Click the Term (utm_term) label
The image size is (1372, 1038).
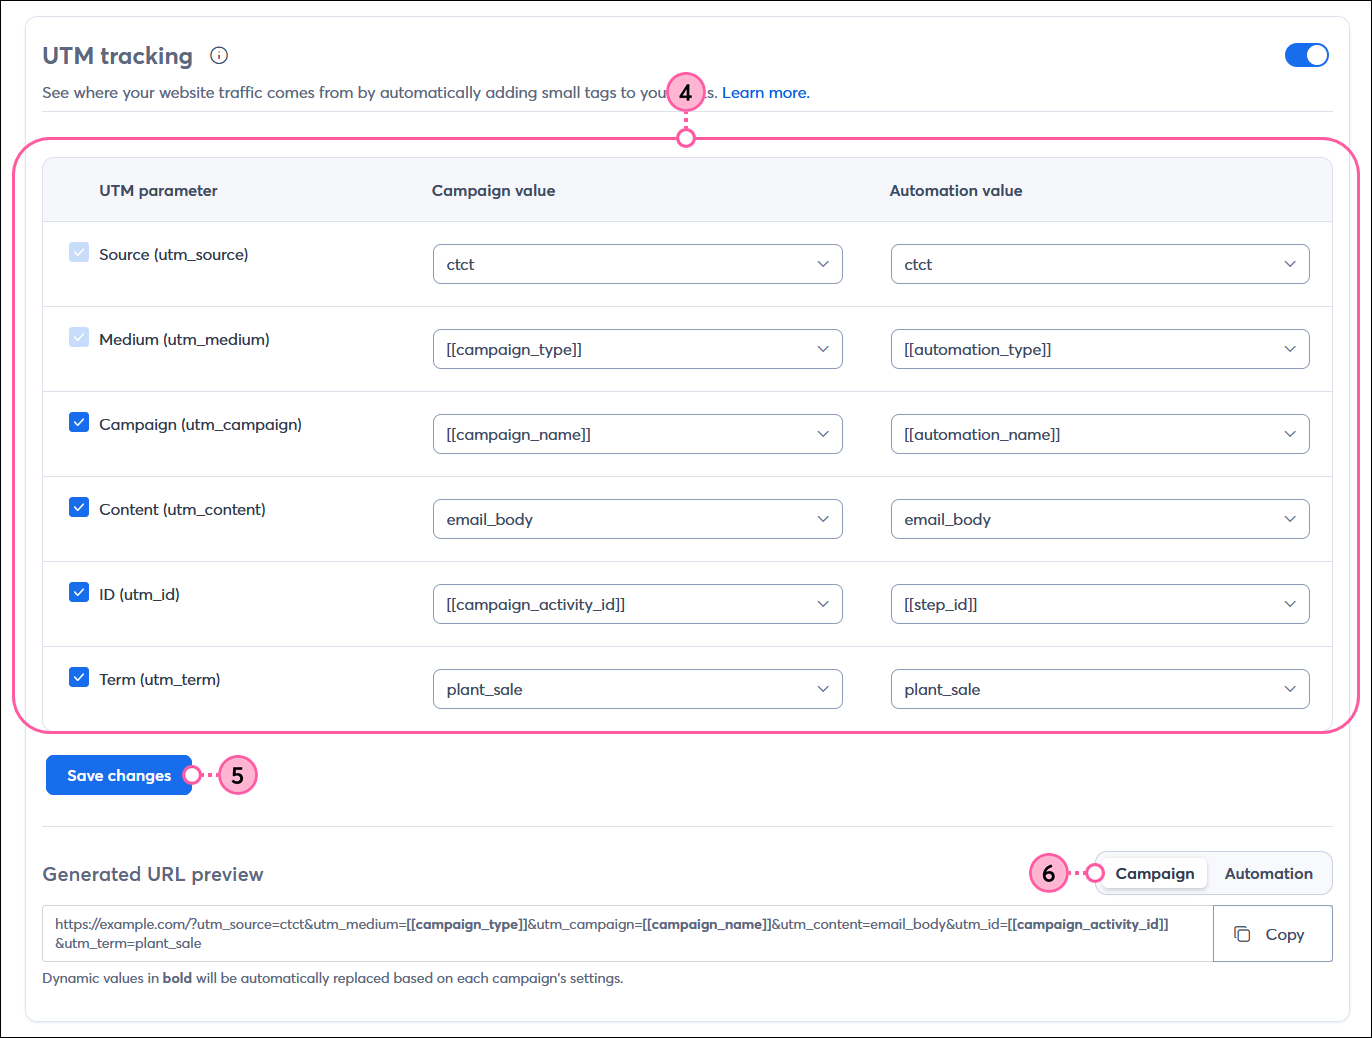pyautogui.click(x=160, y=679)
